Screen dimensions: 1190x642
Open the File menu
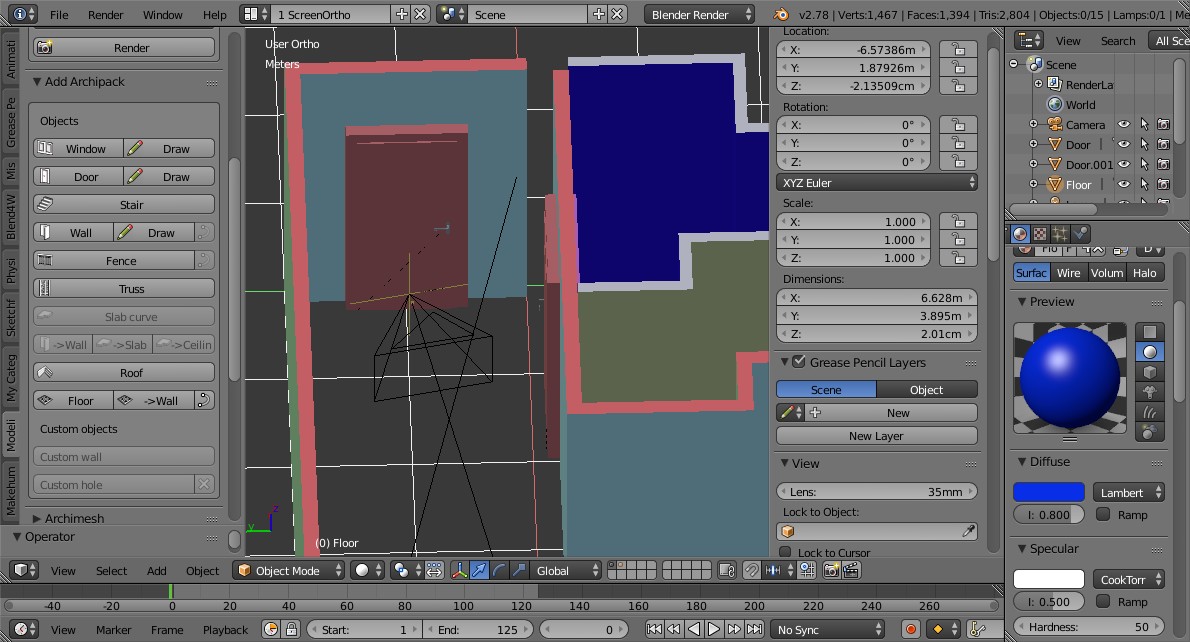58,14
